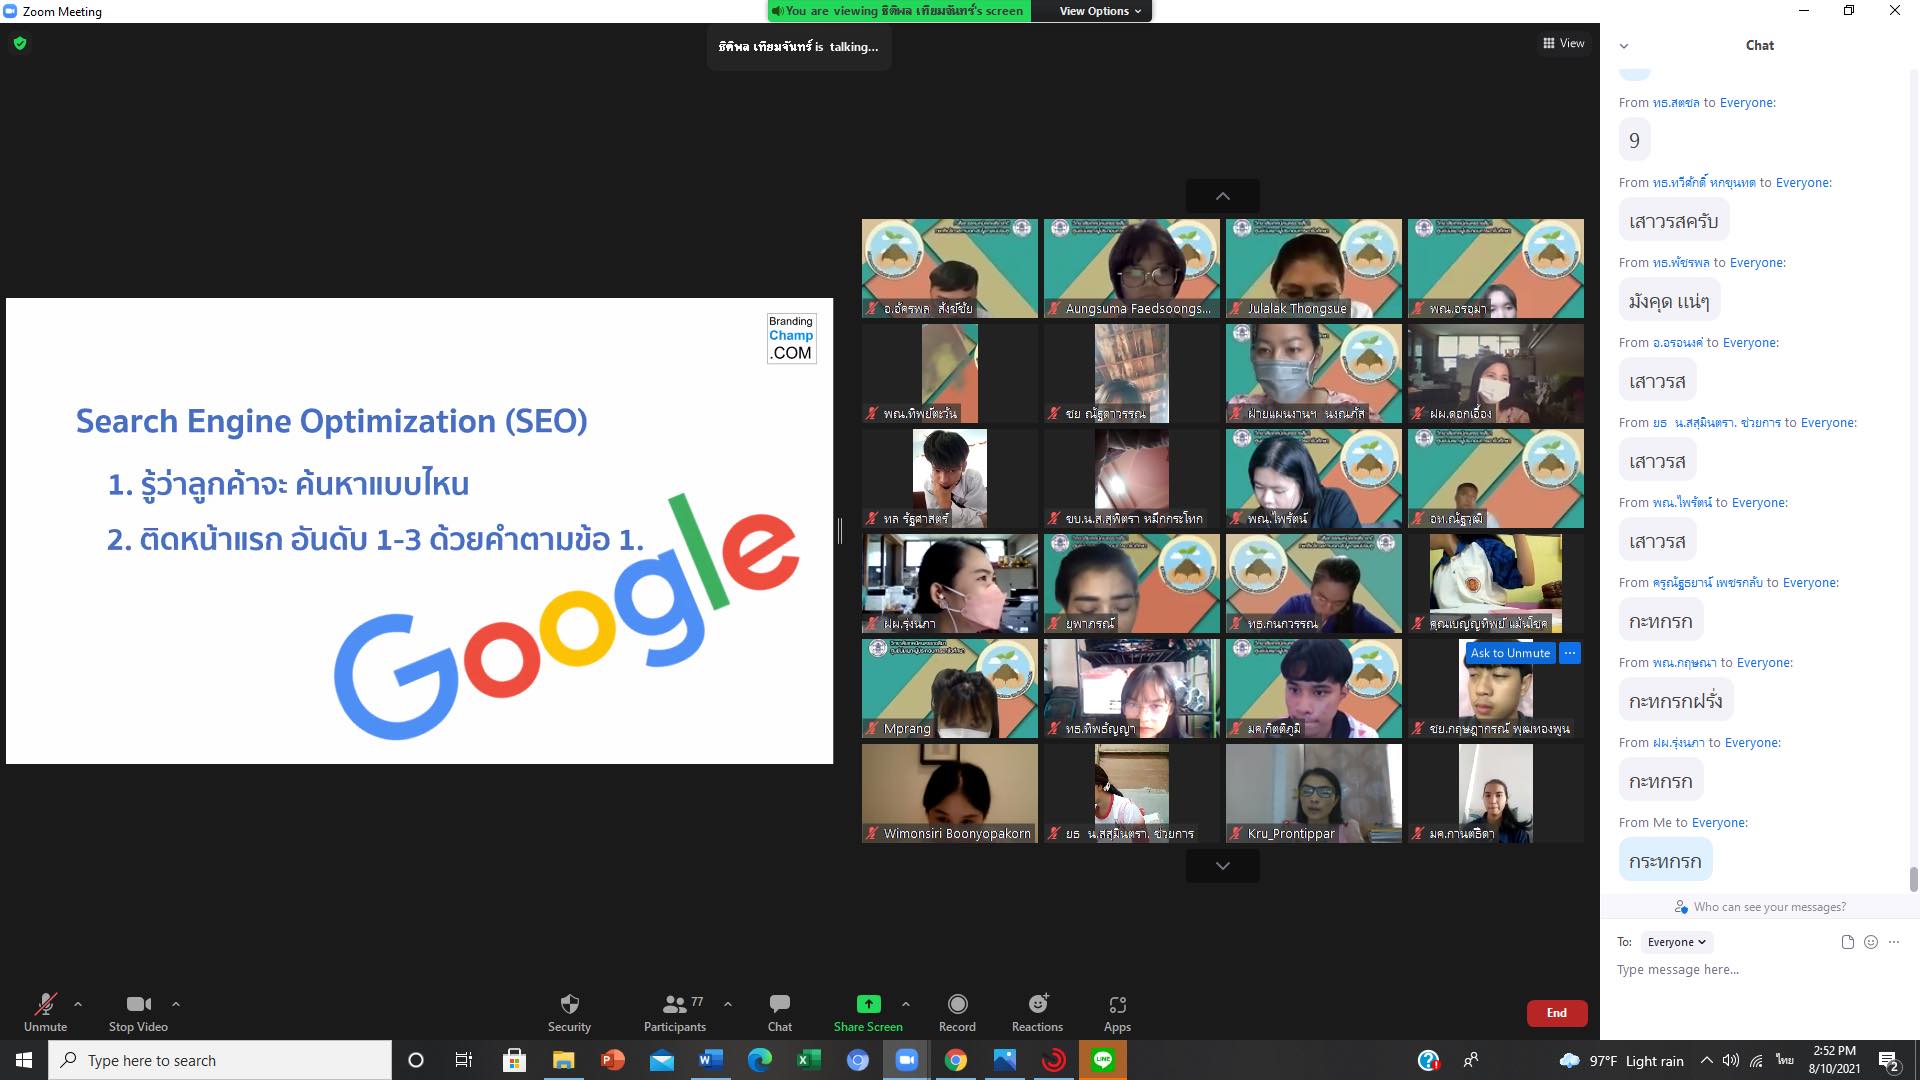The image size is (1920, 1080).
Task: Collapse the Chat panel chevron
Action: click(x=1624, y=46)
